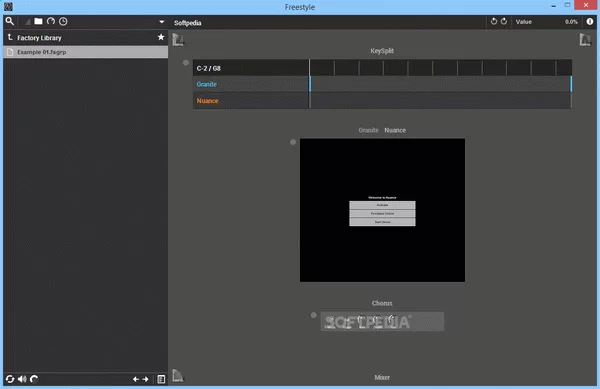The height and width of the screenshot is (389, 600).
Task: Click the bottom-left rack icon near Mixer
Action: pyautogui.click(x=178, y=375)
